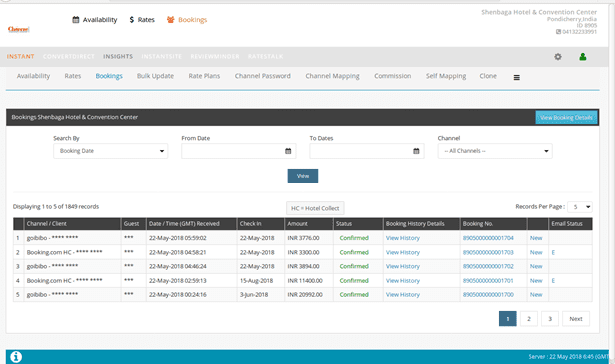
Task: Click the info icon in footer bar
Action: tap(16, 357)
